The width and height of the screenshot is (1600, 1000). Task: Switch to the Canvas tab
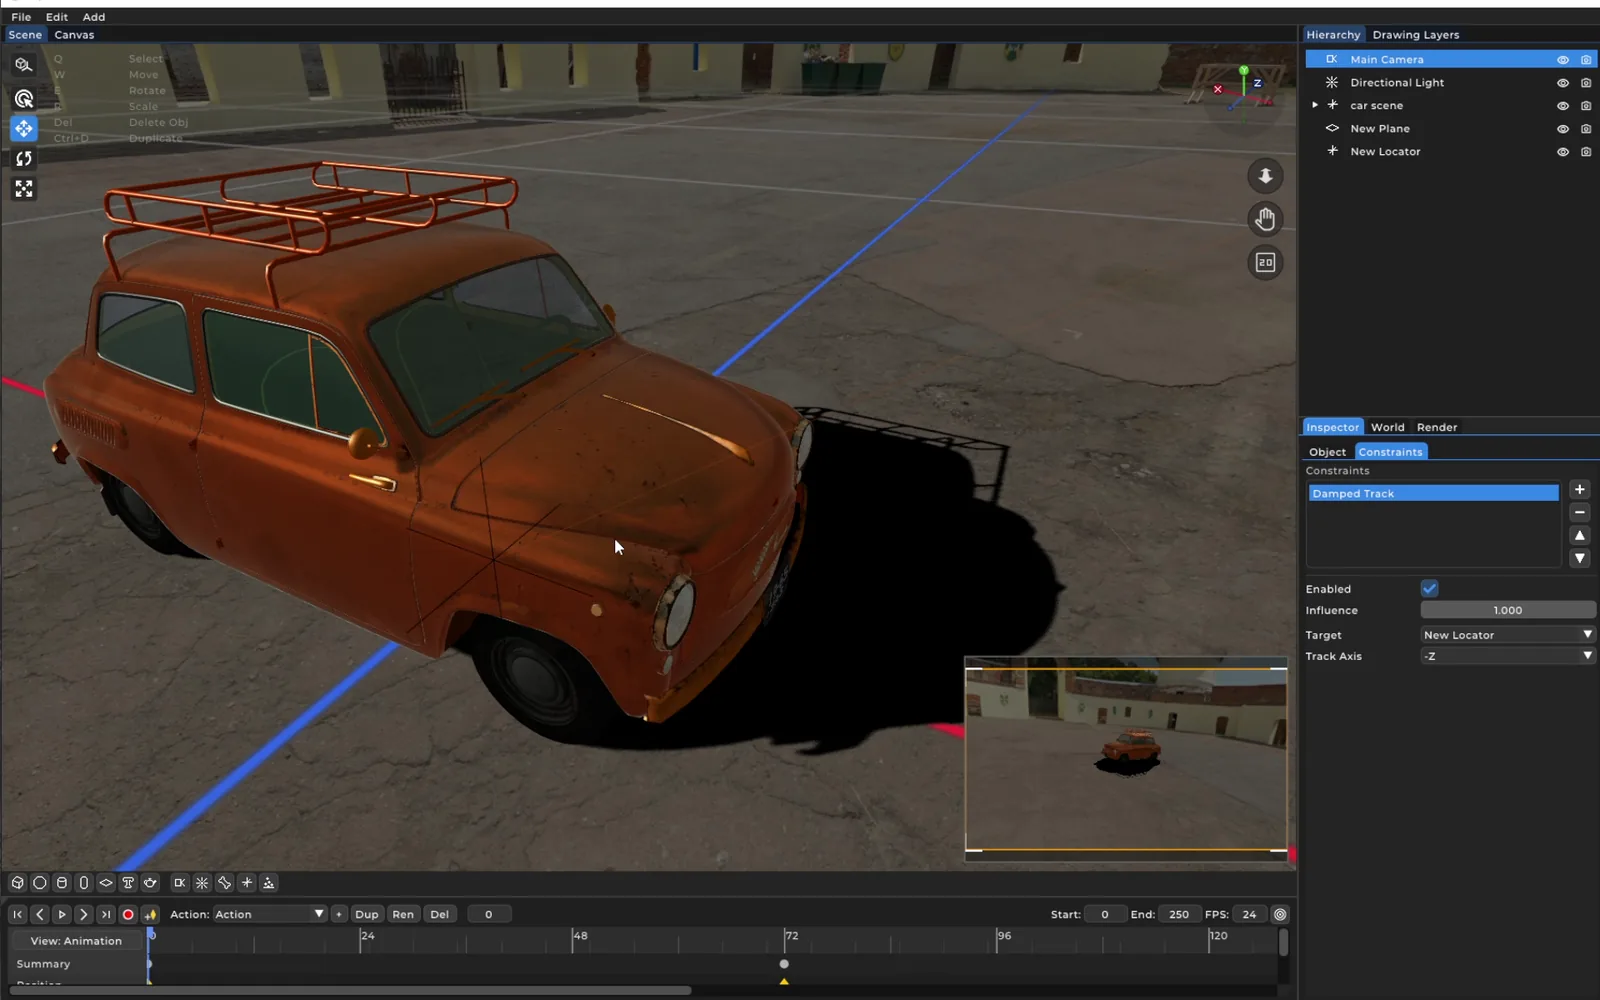pos(74,35)
